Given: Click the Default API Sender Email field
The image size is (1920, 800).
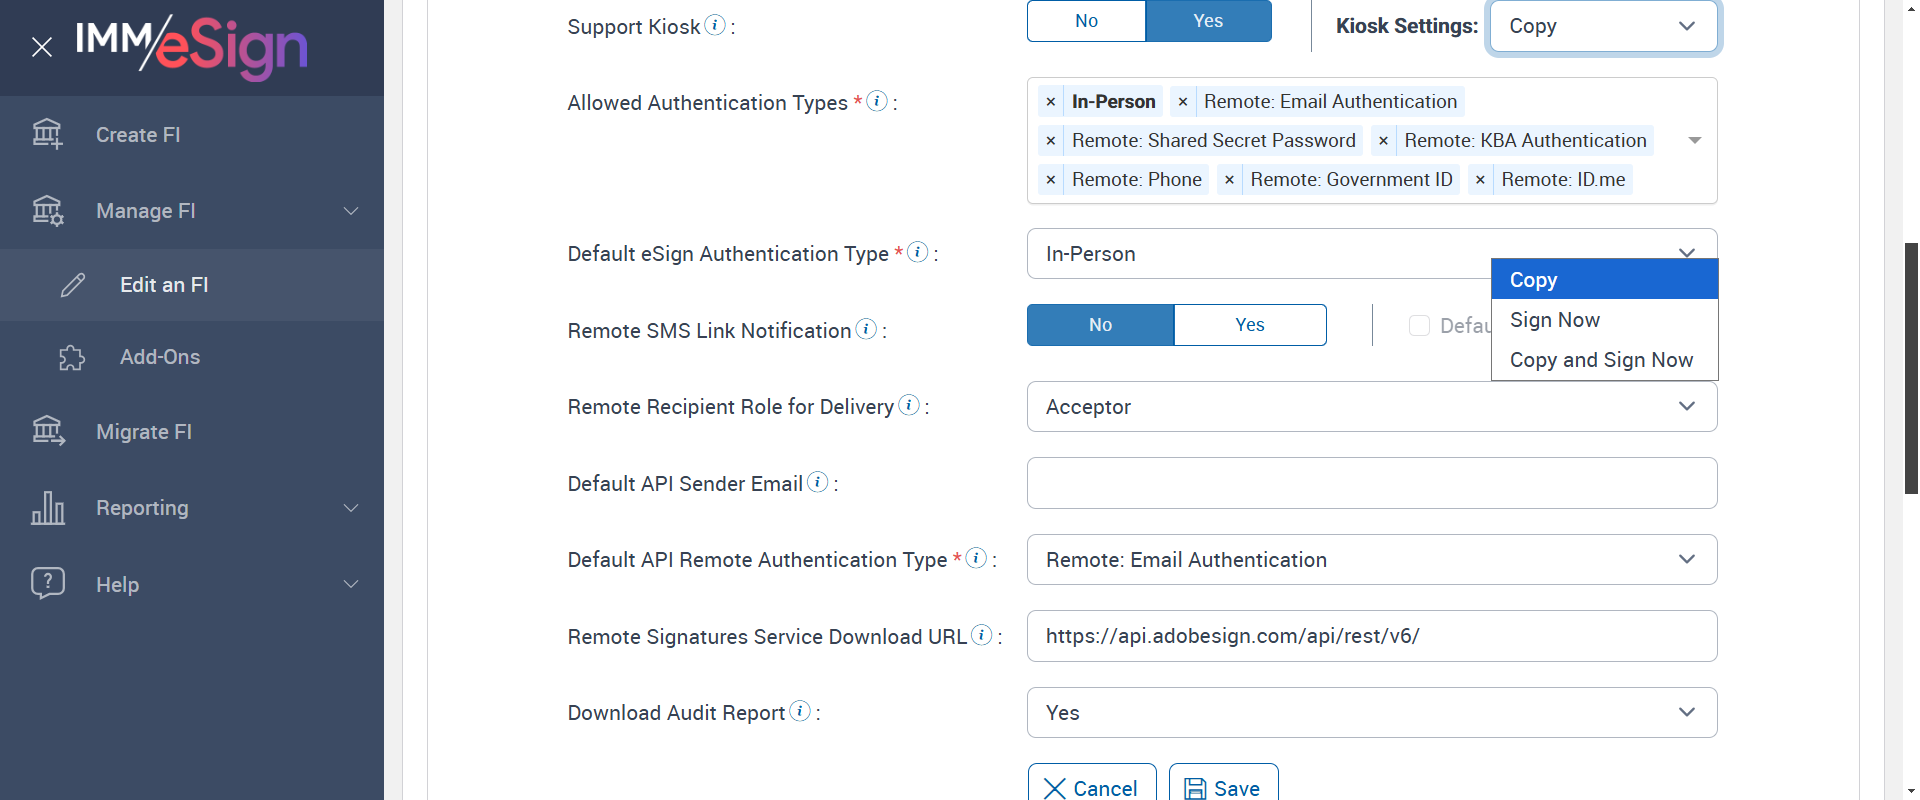Looking at the screenshot, I should click(1371, 484).
